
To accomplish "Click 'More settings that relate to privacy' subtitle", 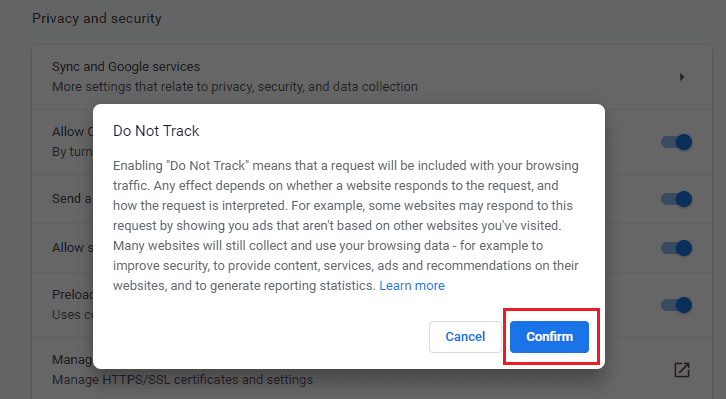I will click(x=235, y=87).
